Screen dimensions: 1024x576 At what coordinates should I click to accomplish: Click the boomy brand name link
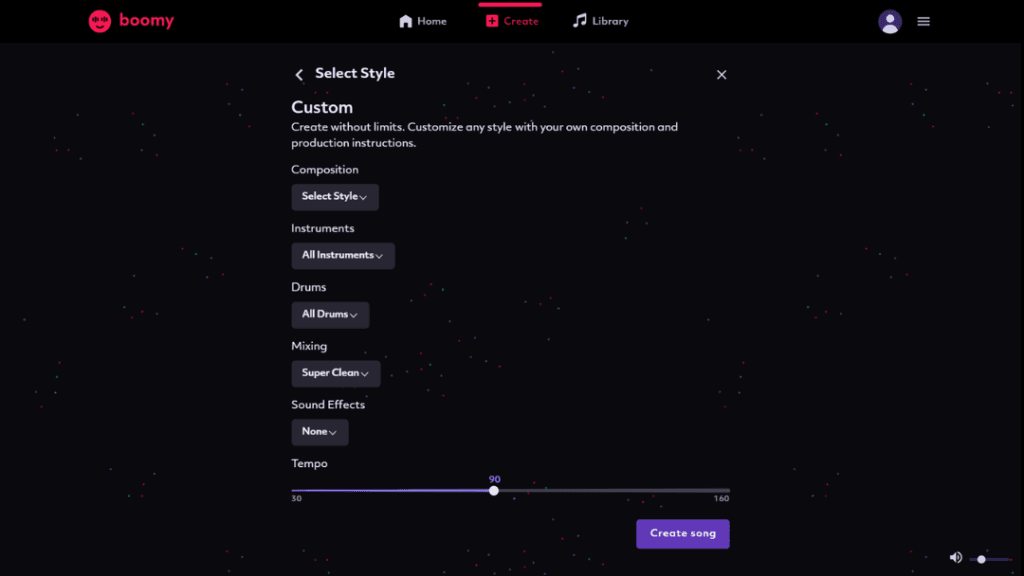146,21
